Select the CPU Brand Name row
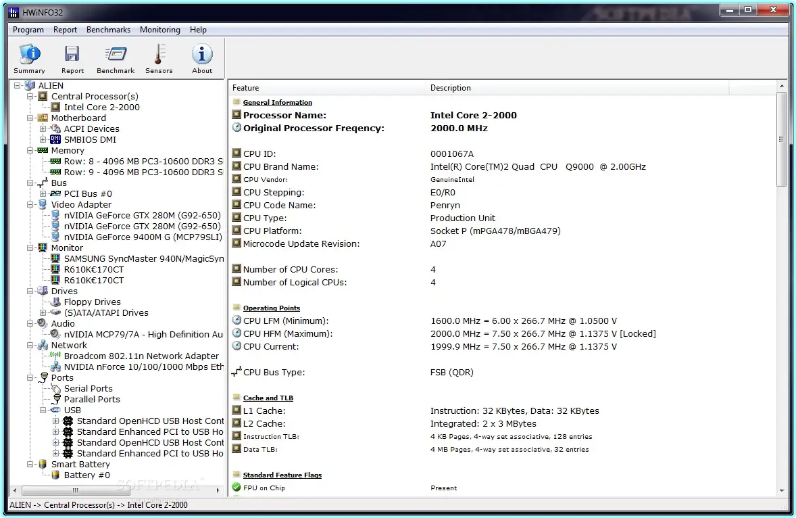796x518 pixels. pyautogui.click(x=503, y=167)
